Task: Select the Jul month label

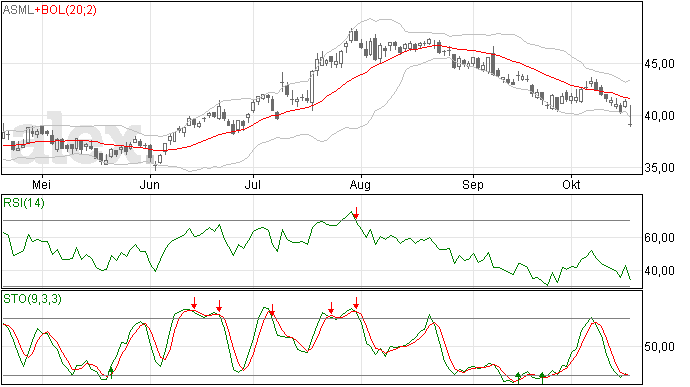Action: click(x=253, y=184)
